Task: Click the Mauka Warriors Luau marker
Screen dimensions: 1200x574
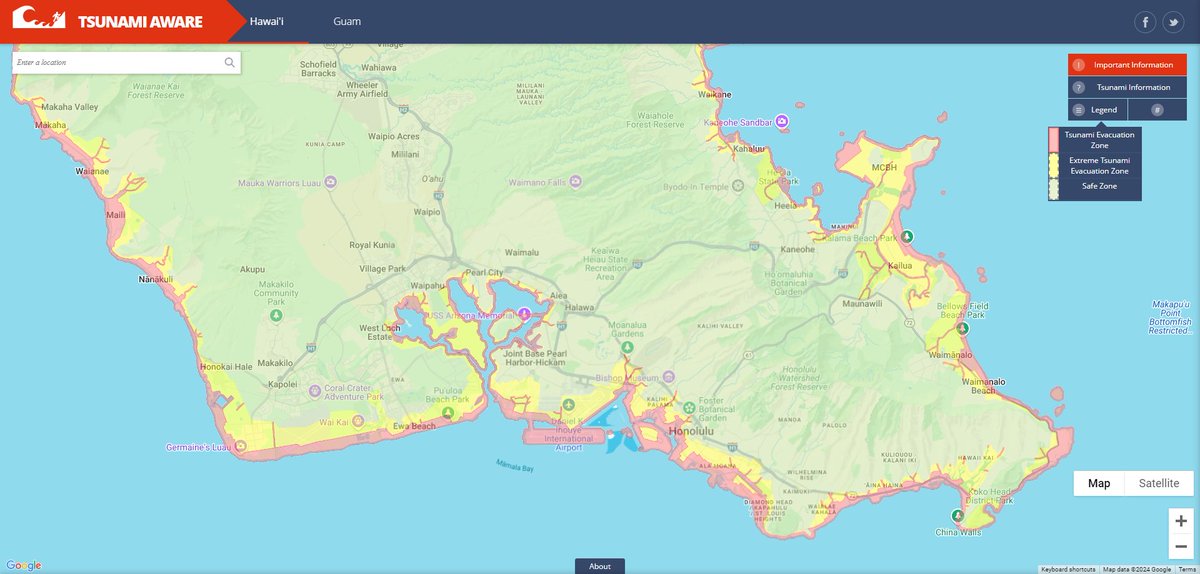Action: 331,182
